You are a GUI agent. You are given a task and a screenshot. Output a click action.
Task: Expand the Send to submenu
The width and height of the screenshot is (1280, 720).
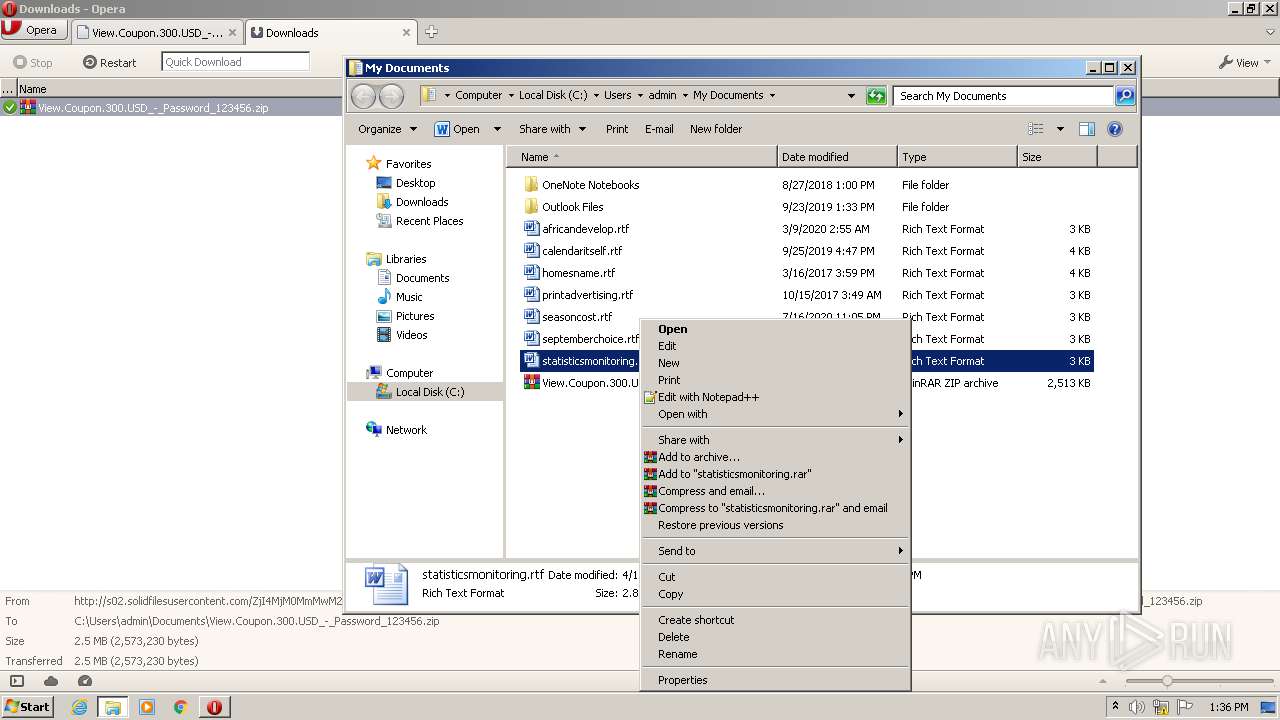(x=775, y=551)
